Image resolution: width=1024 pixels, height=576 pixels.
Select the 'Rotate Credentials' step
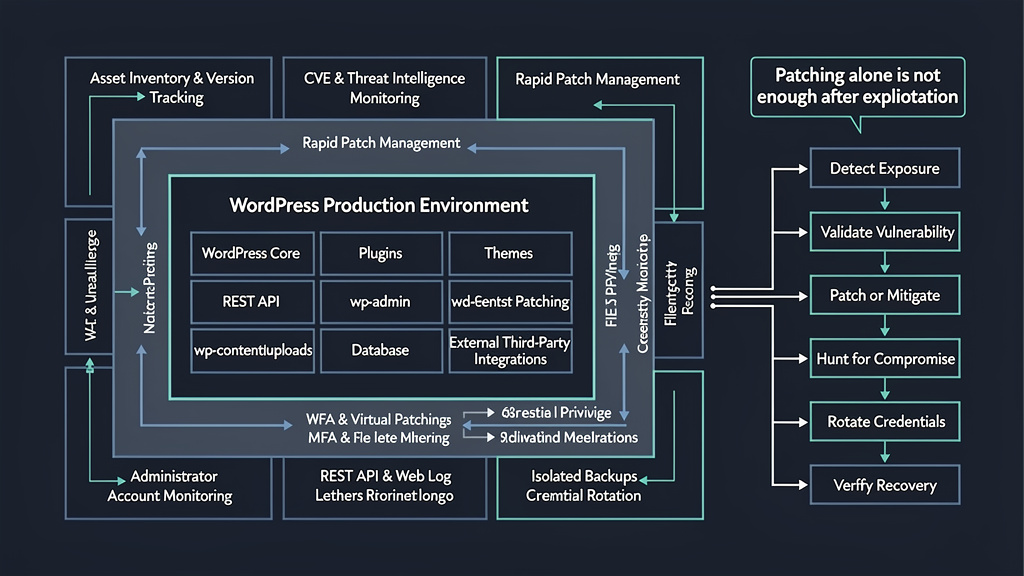point(885,422)
